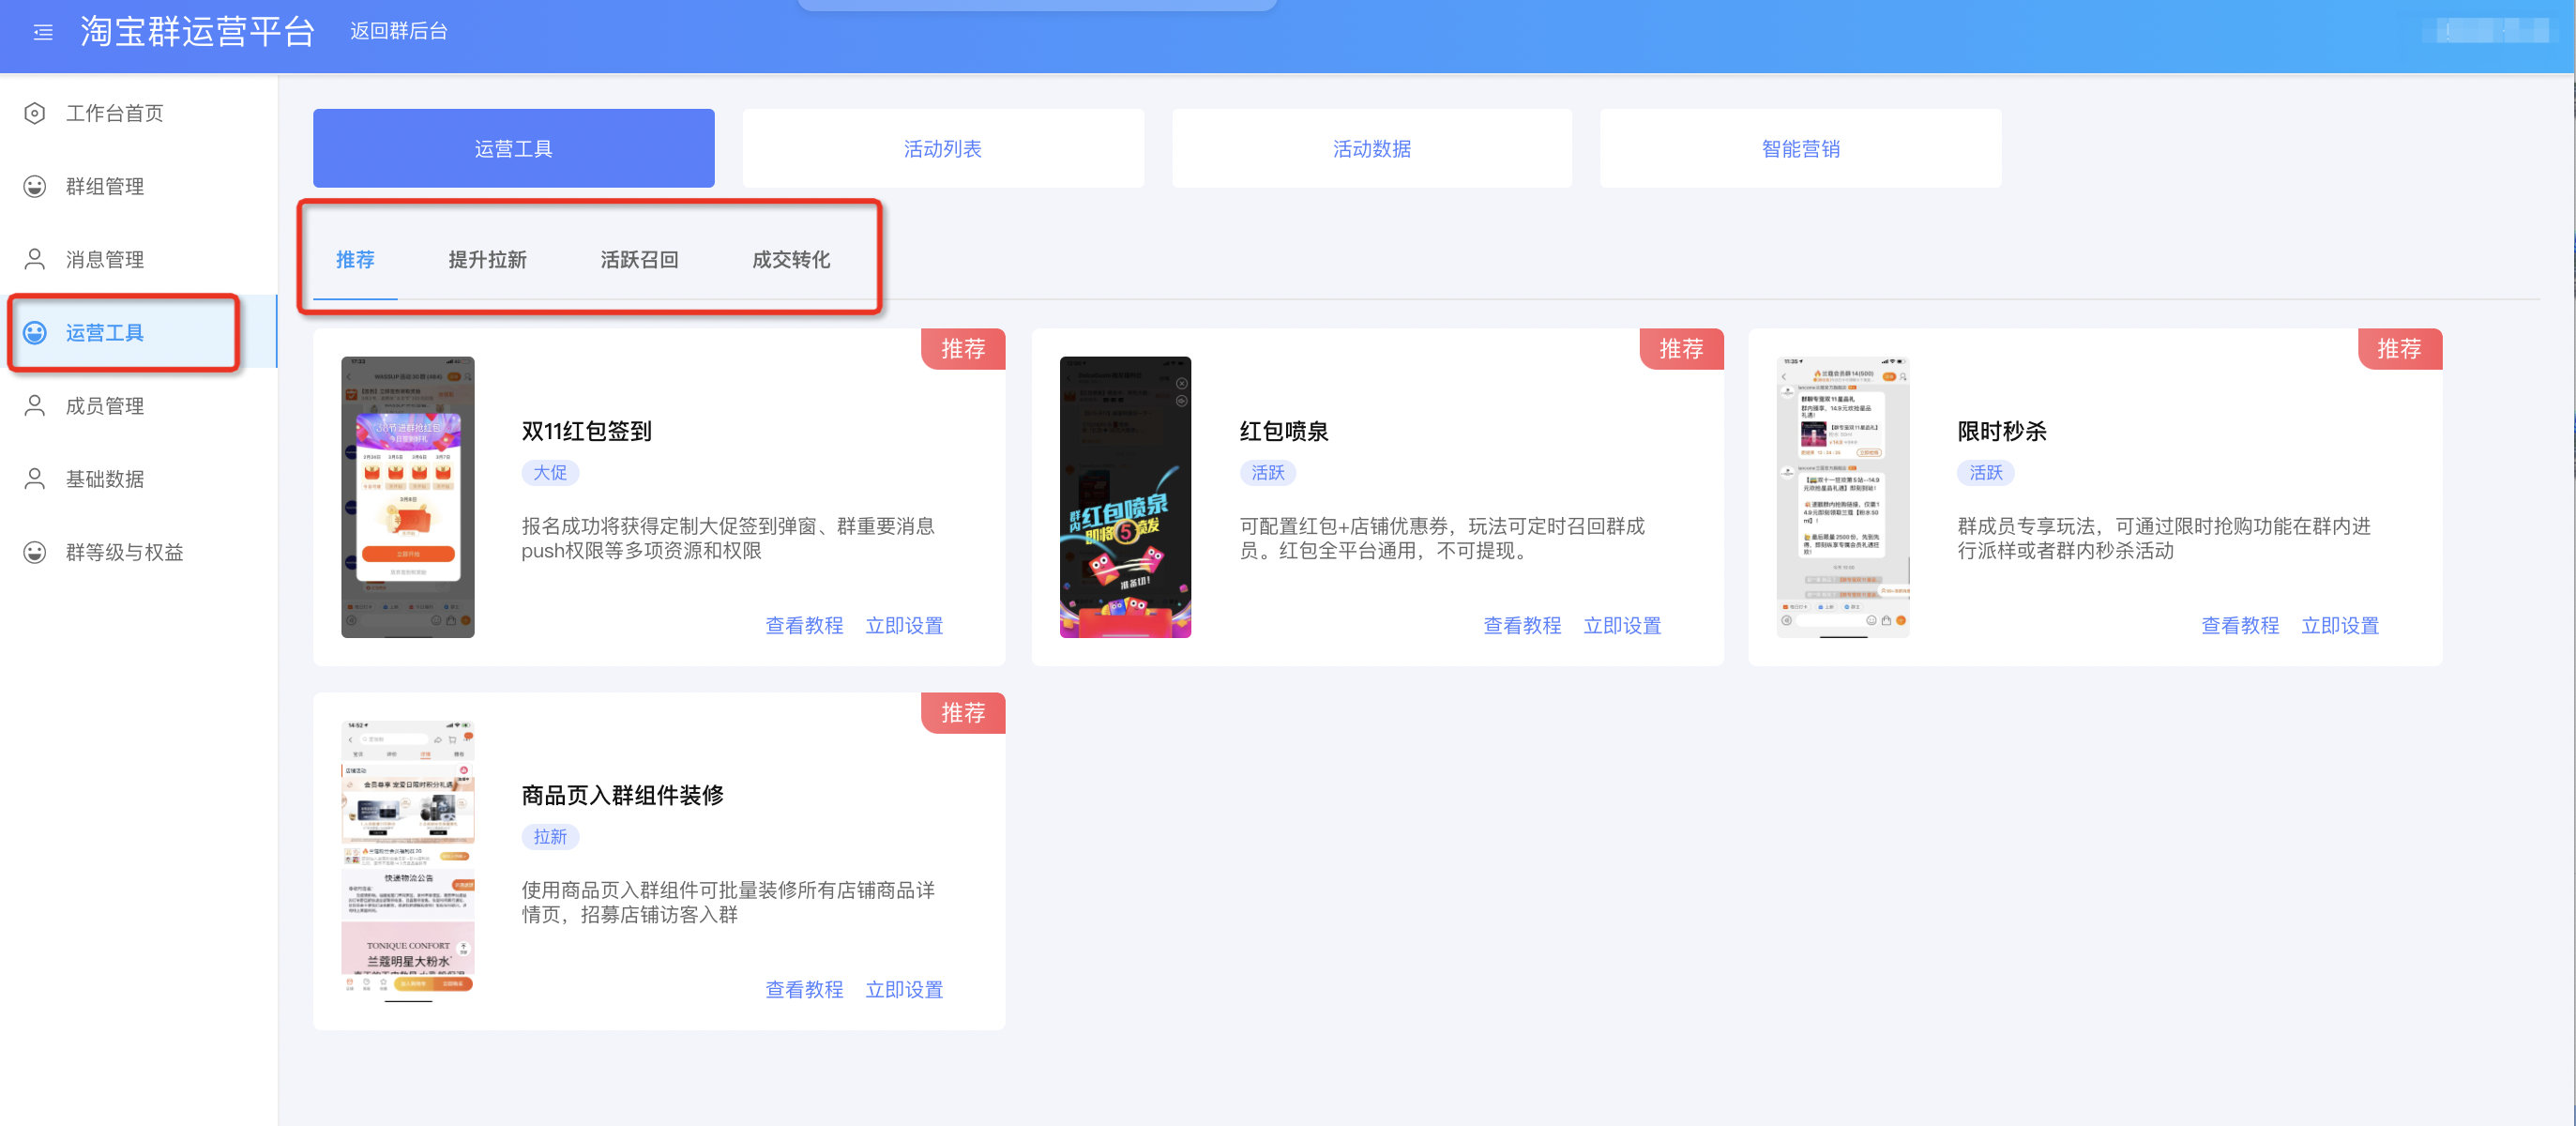The image size is (2576, 1126).
Task: Click the 双11红包签到 card title
Action: [586, 431]
